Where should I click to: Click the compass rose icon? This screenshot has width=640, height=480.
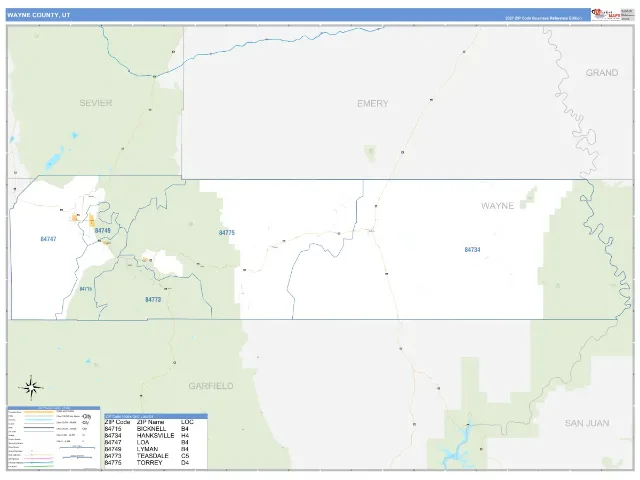31,387
